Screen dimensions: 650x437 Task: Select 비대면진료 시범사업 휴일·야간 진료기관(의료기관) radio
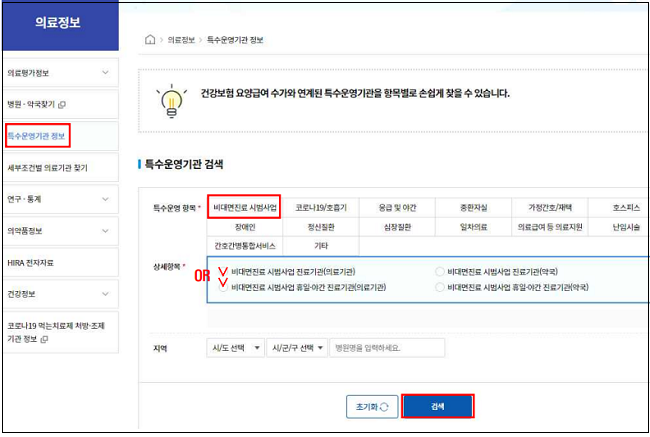[223, 287]
